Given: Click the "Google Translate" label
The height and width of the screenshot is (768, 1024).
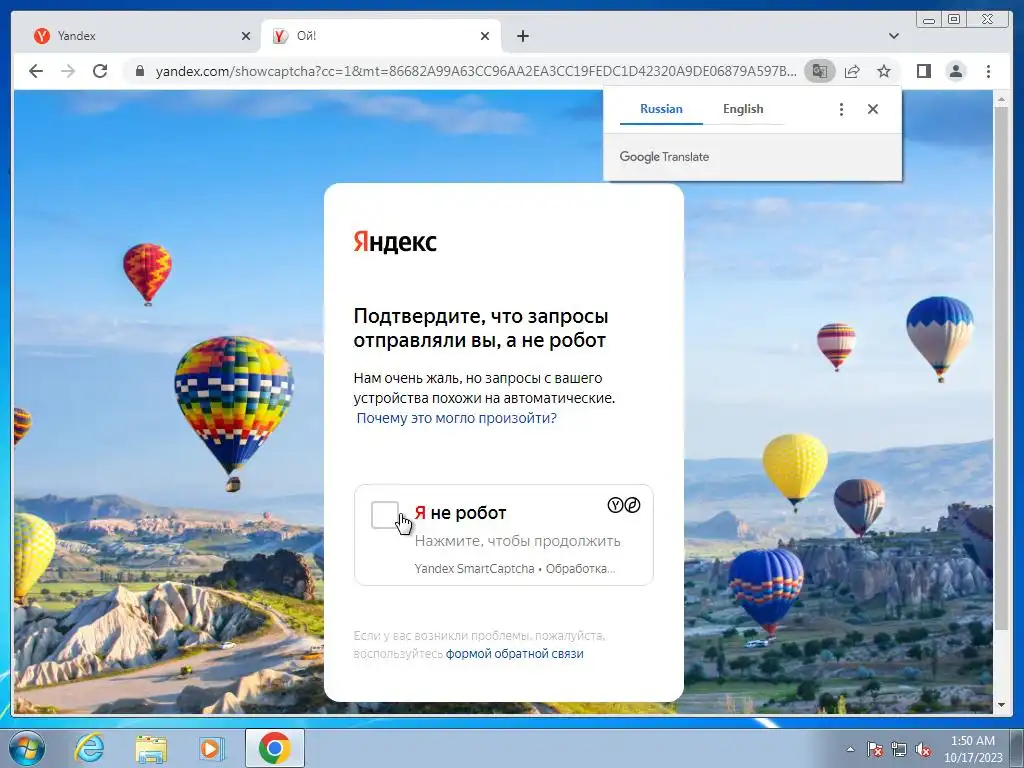Looking at the screenshot, I should point(664,157).
